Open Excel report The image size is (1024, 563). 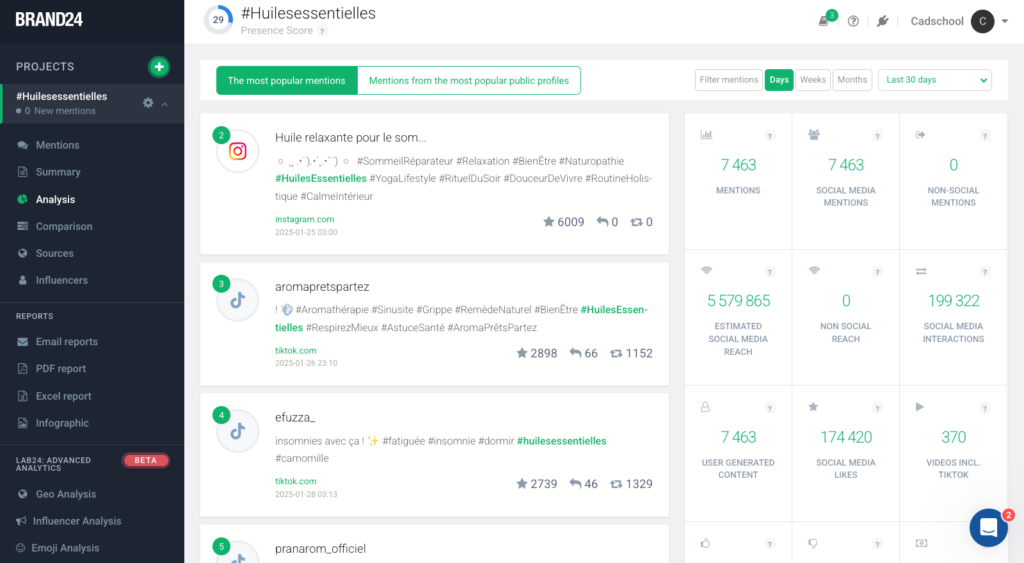(x=63, y=396)
